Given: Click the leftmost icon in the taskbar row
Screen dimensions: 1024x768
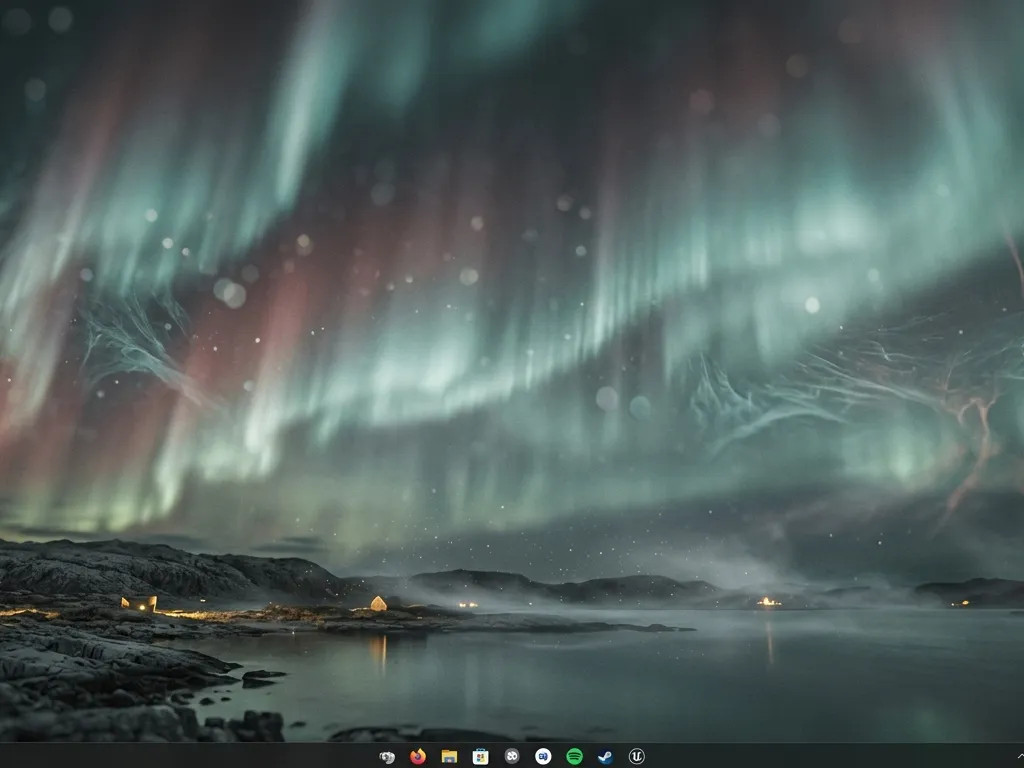Looking at the screenshot, I should click(x=386, y=757).
